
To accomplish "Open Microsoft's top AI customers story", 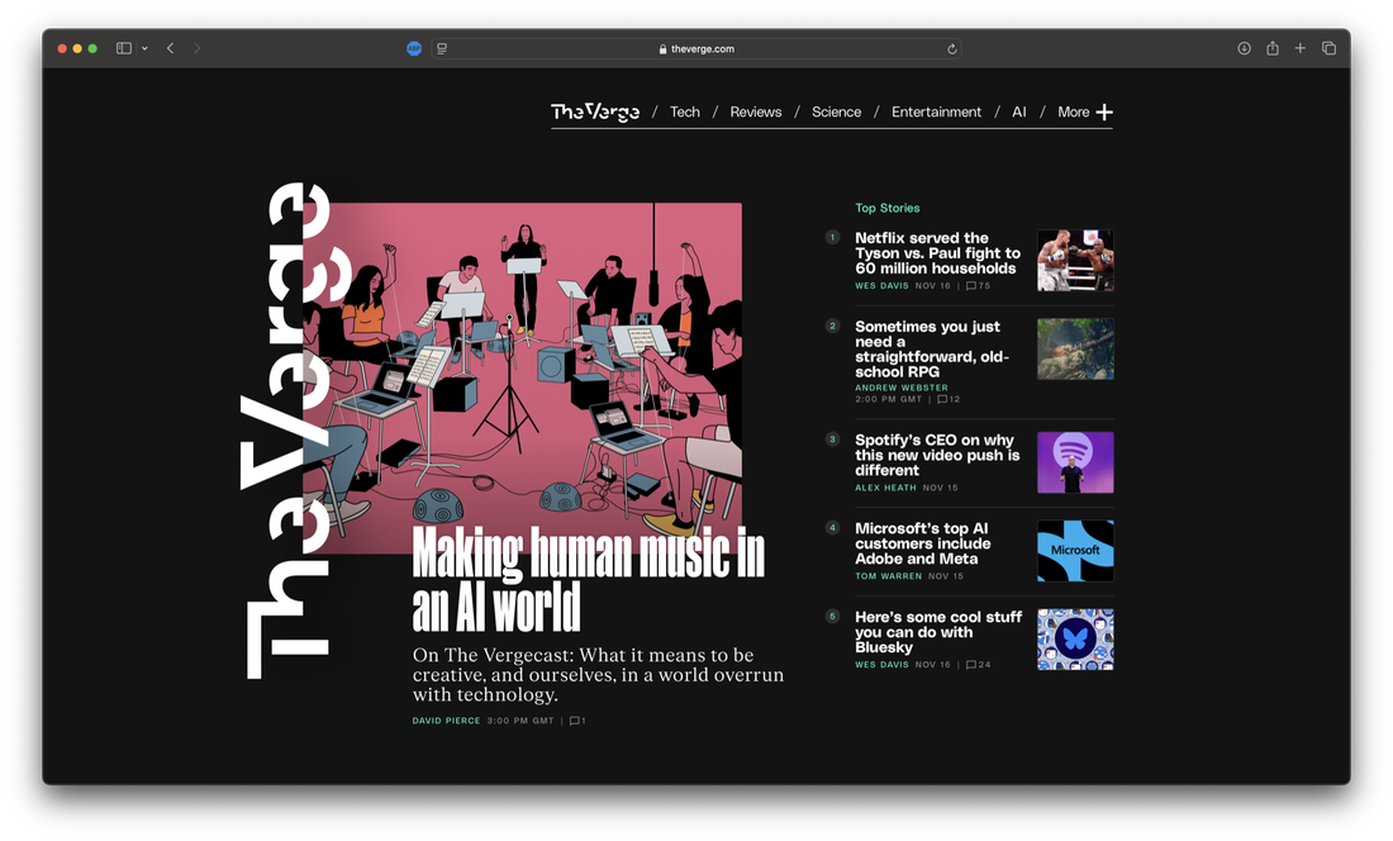I will coord(923,543).
